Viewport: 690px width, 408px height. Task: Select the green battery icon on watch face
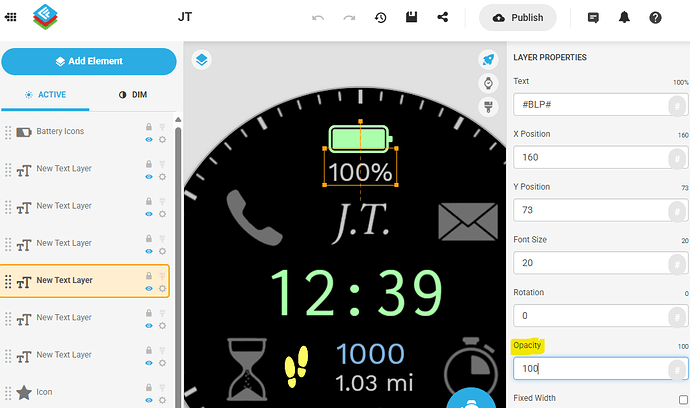pyautogui.click(x=360, y=139)
